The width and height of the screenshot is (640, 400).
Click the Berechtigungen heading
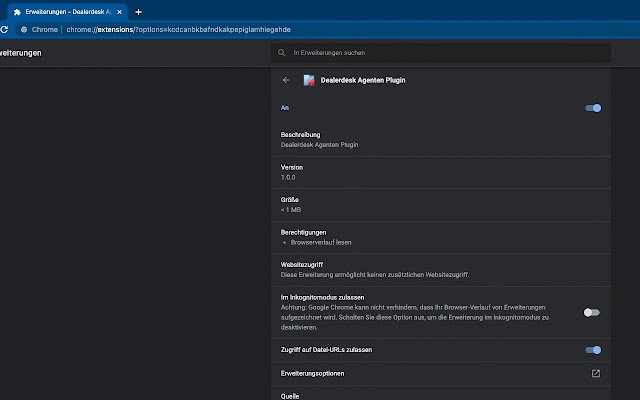[303, 232]
